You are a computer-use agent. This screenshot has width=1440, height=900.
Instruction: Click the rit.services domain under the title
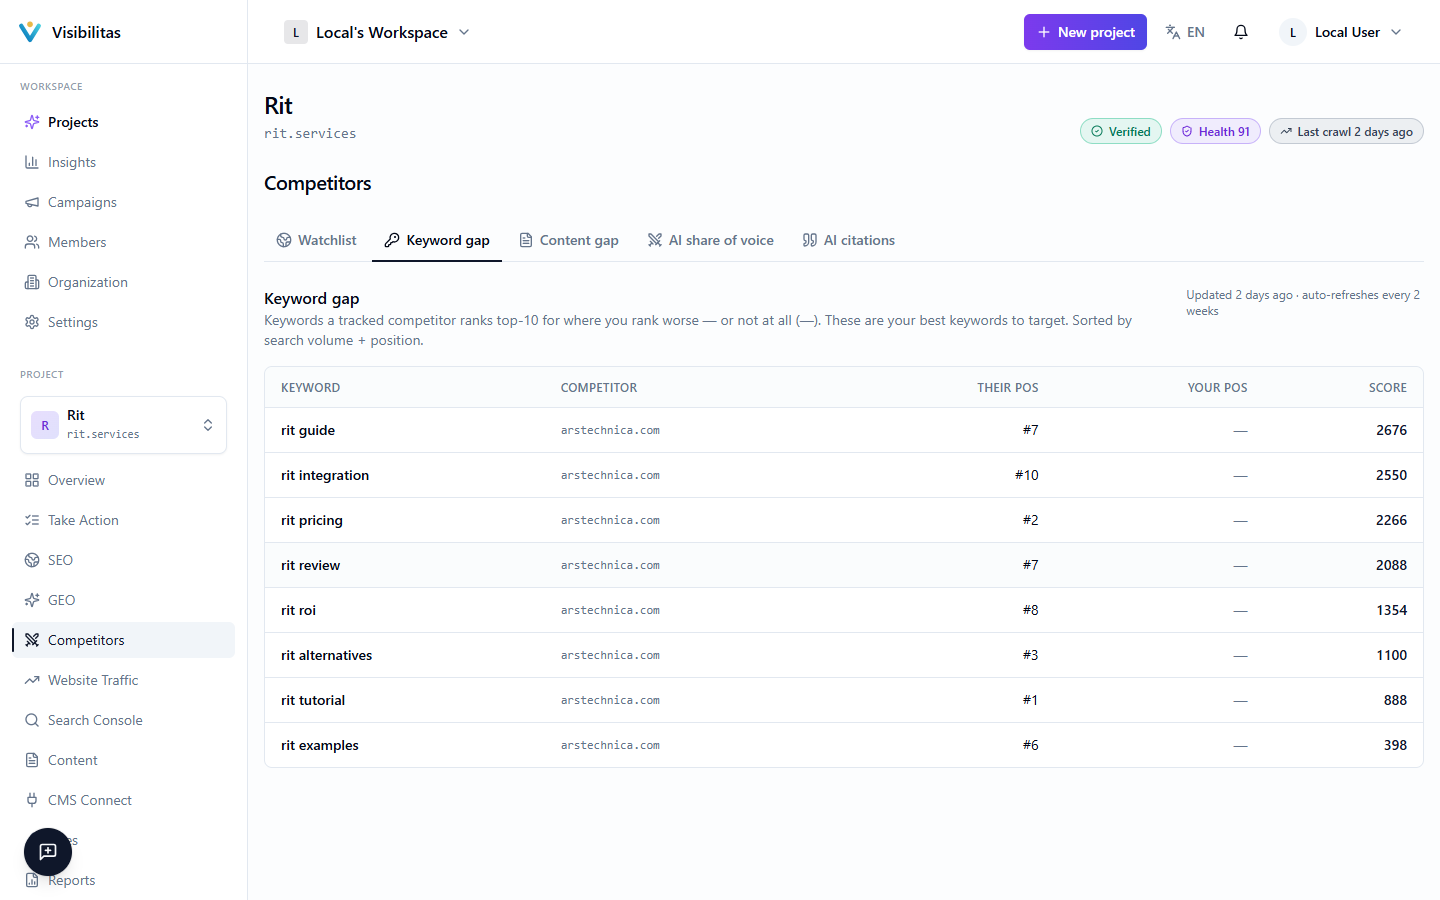[310, 133]
